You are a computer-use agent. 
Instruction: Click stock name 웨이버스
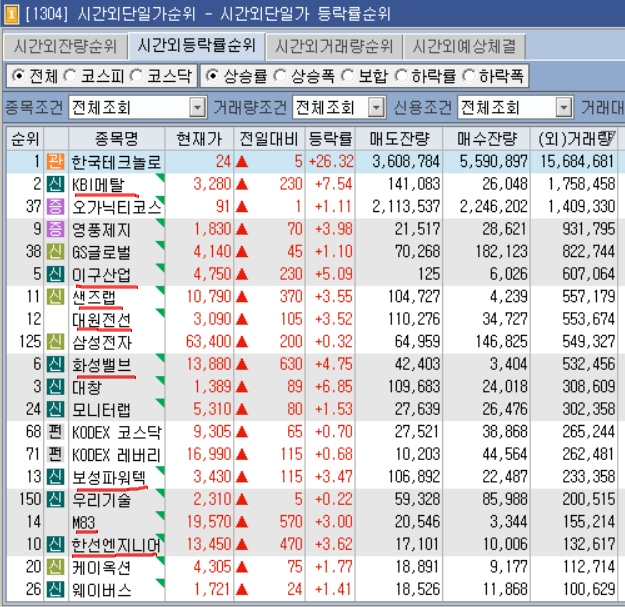102,590
